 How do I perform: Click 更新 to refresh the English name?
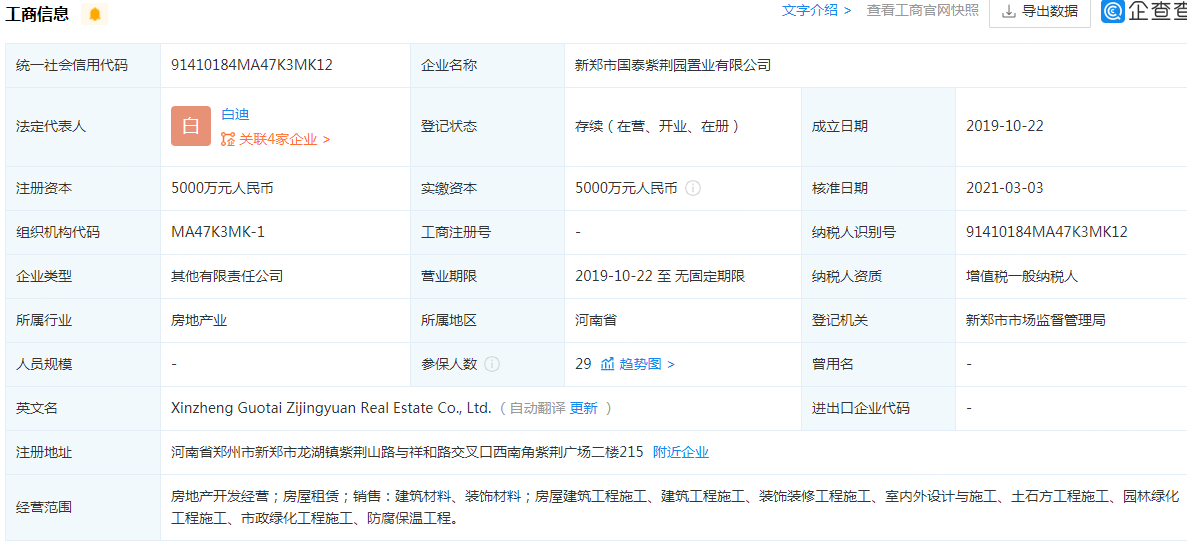583,408
